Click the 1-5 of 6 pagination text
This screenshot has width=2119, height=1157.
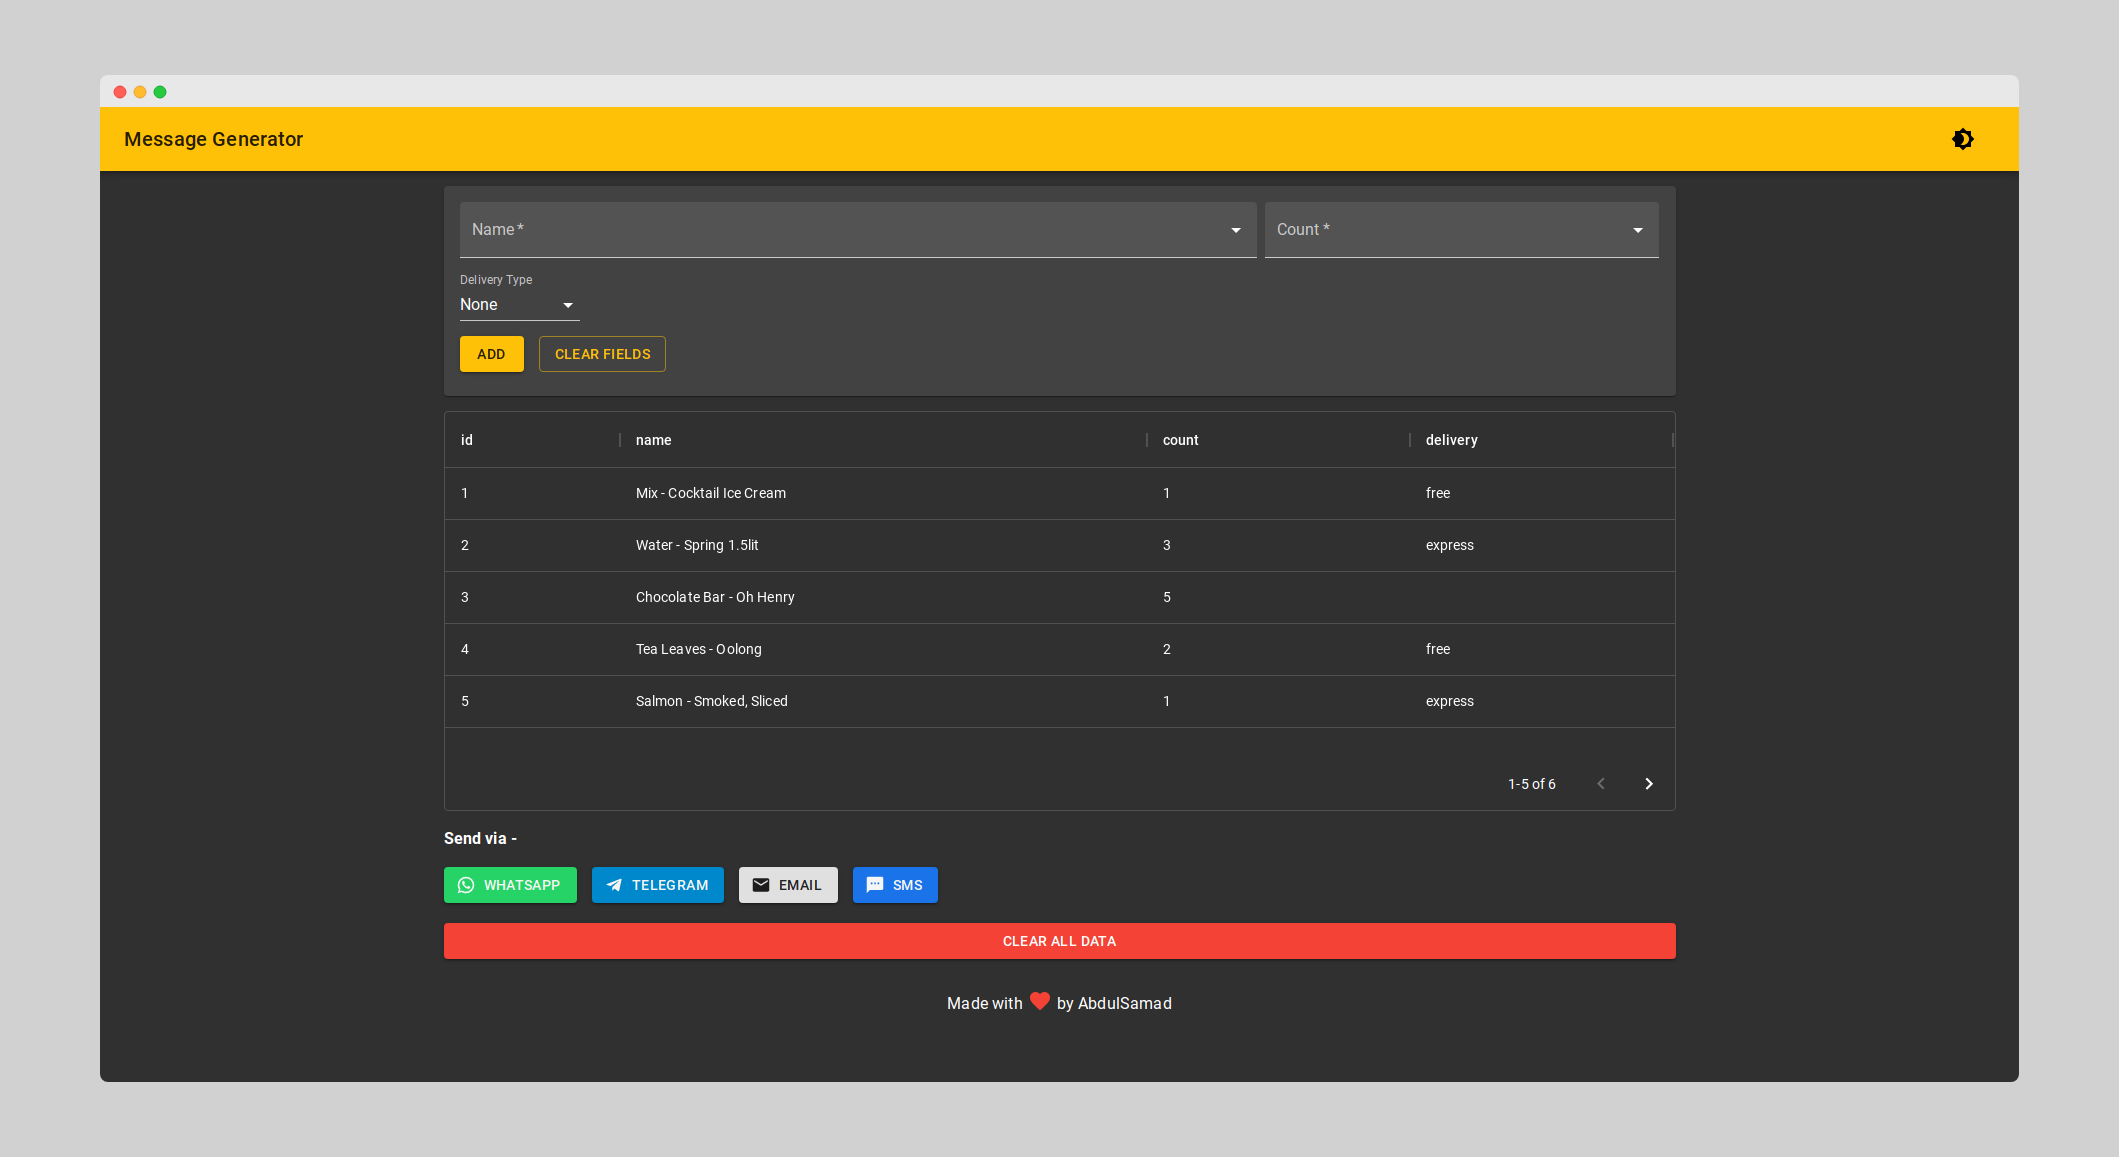(1532, 784)
